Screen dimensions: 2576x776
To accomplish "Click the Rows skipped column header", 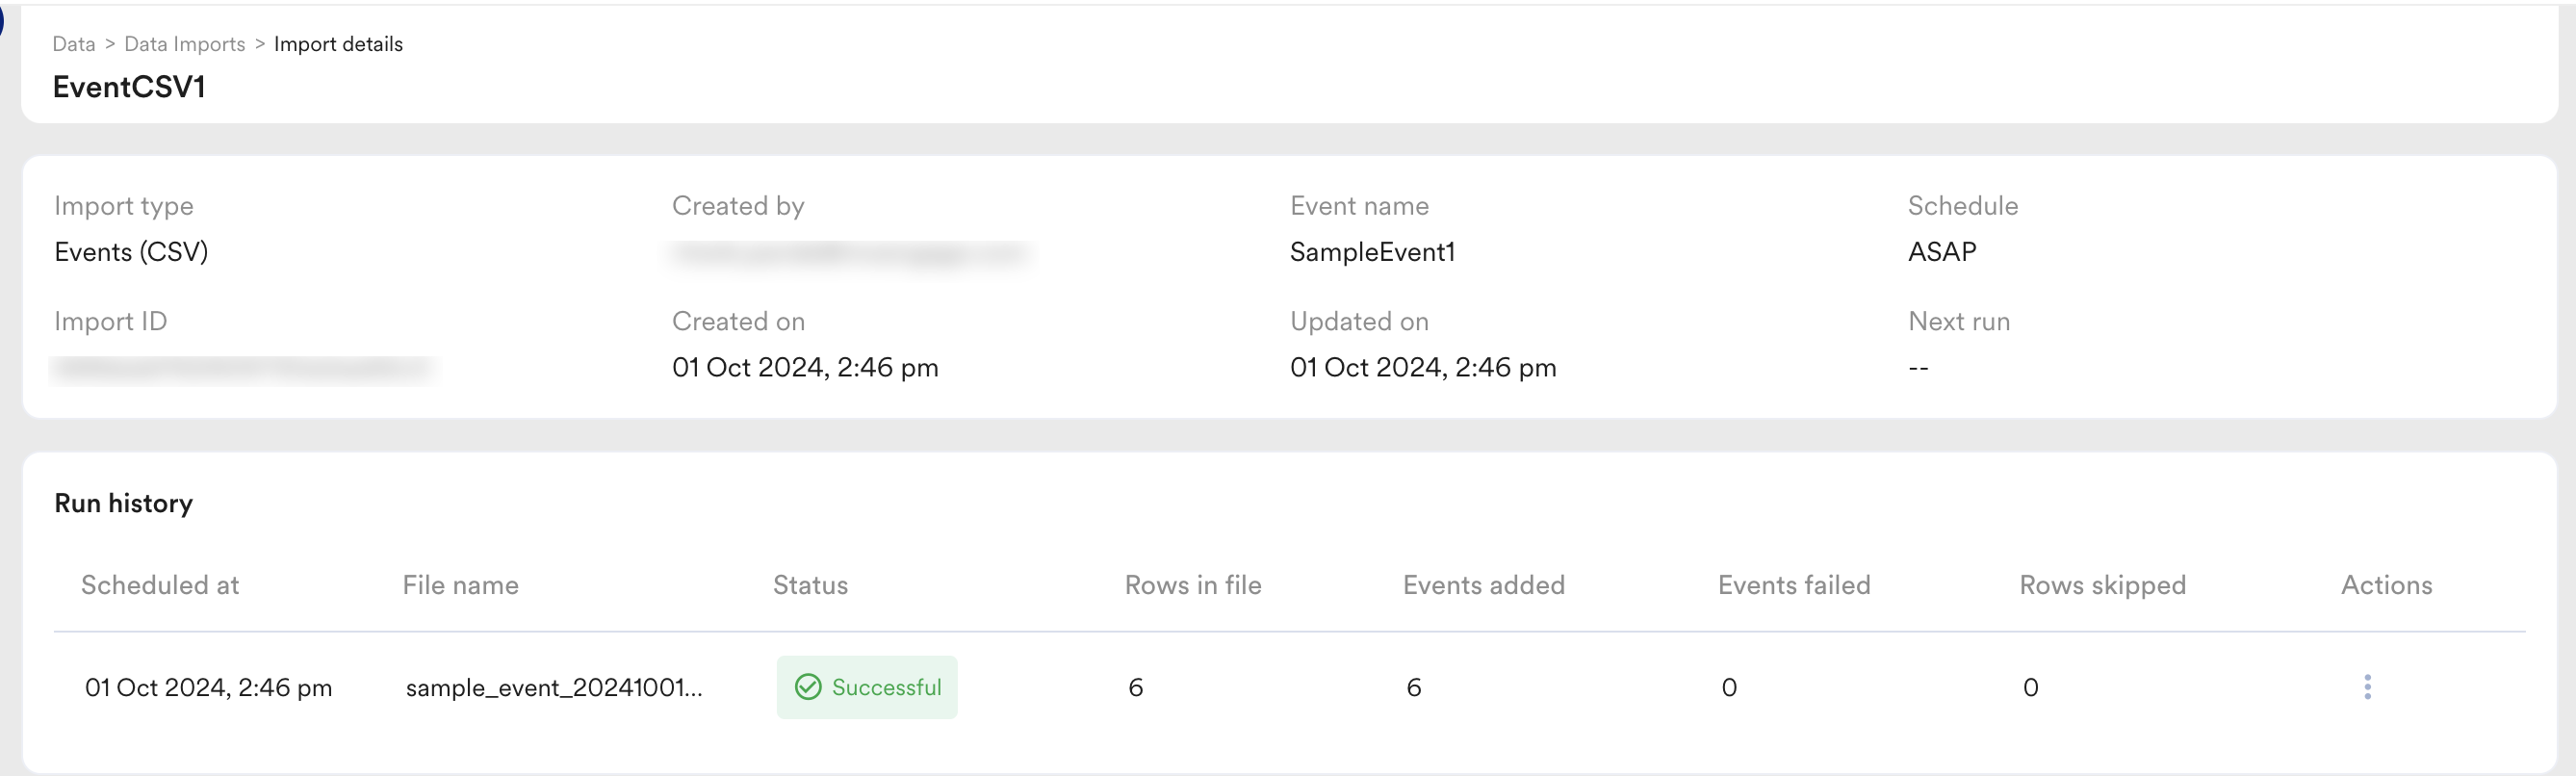I will click(2102, 585).
